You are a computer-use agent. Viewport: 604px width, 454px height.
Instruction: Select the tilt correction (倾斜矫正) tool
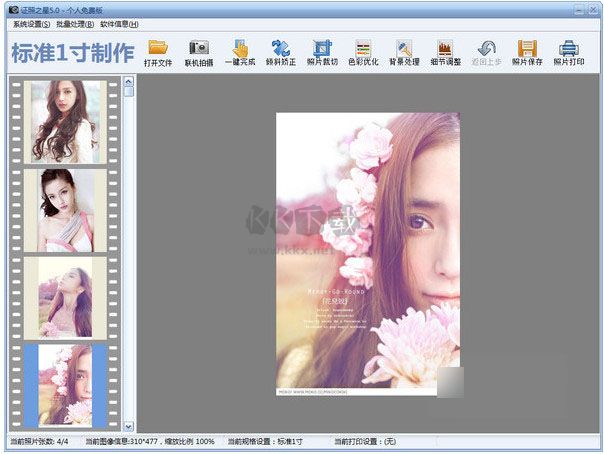point(281,48)
